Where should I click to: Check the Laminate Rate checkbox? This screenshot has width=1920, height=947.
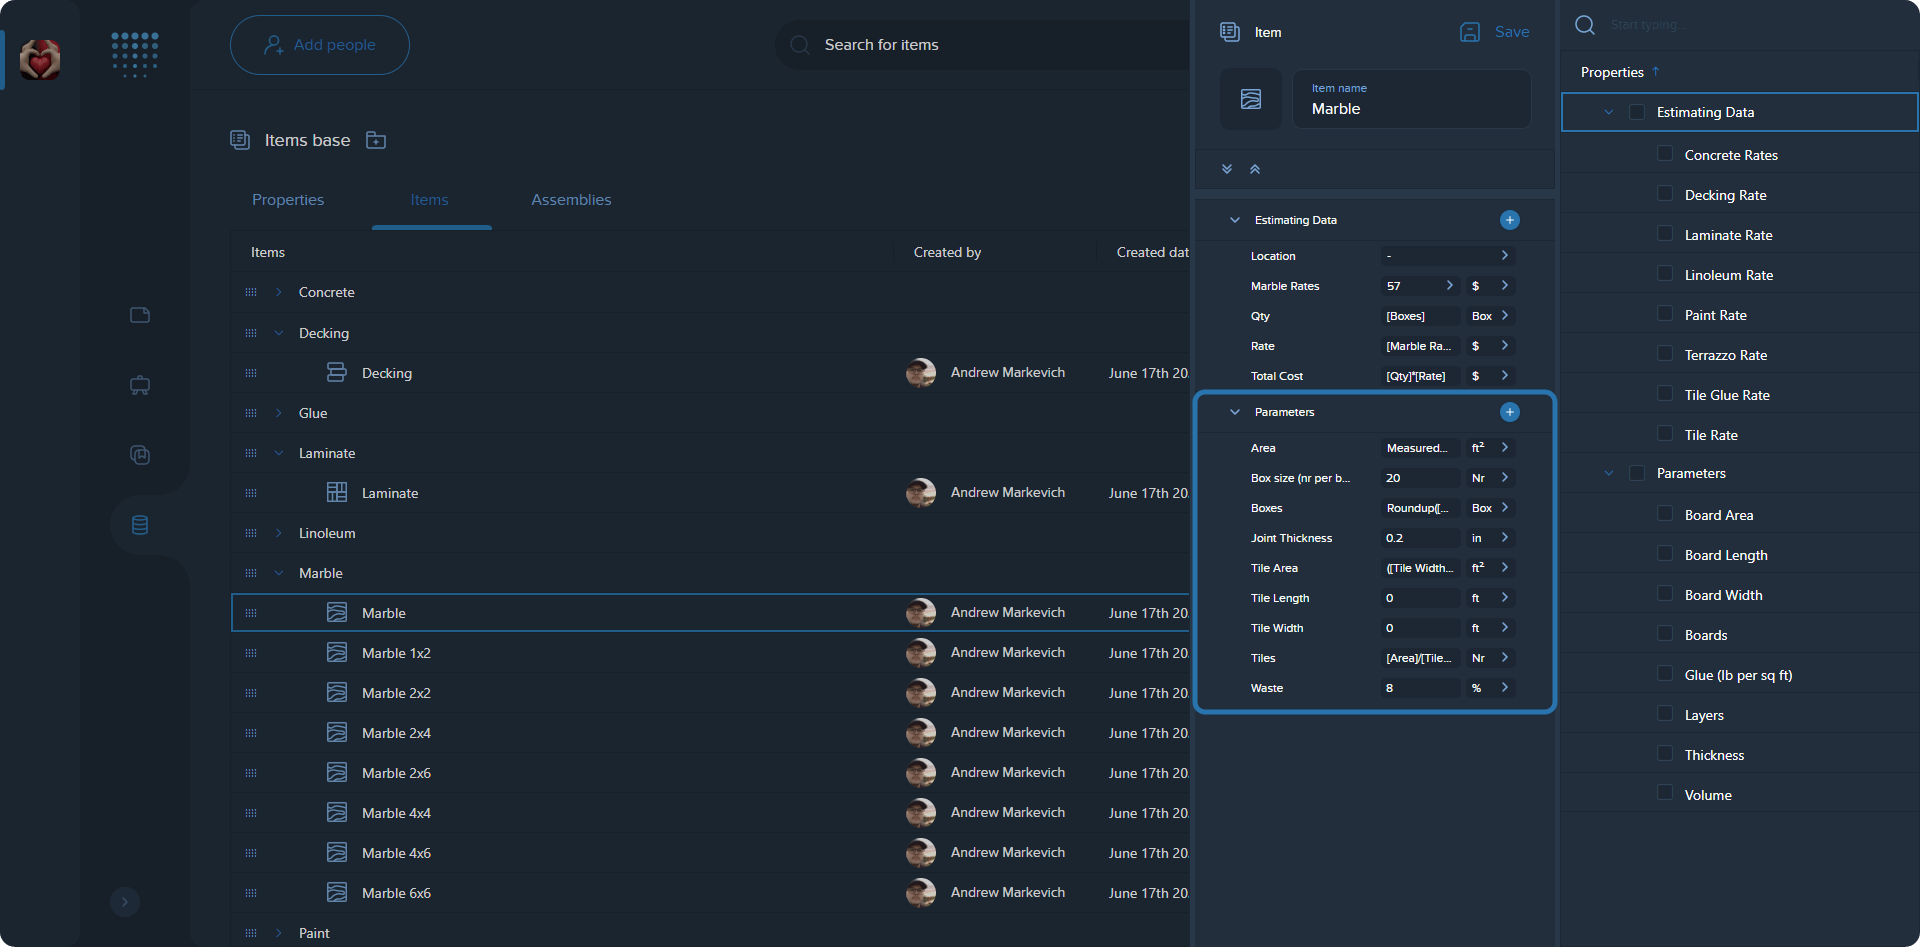tap(1665, 233)
